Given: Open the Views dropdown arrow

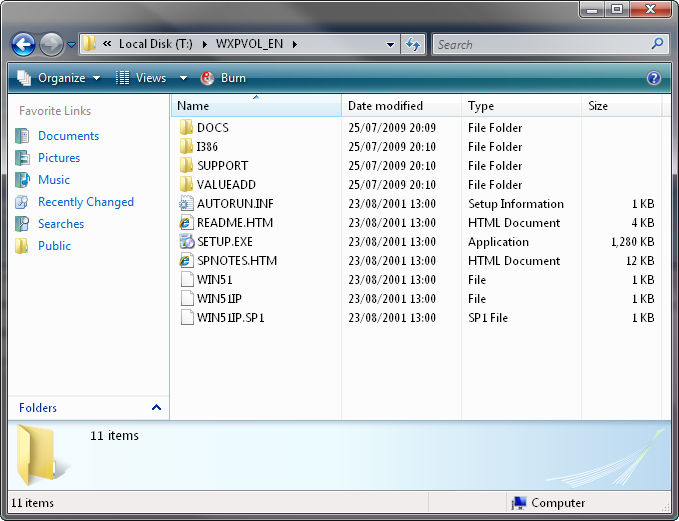Looking at the screenshot, I should coord(183,78).
